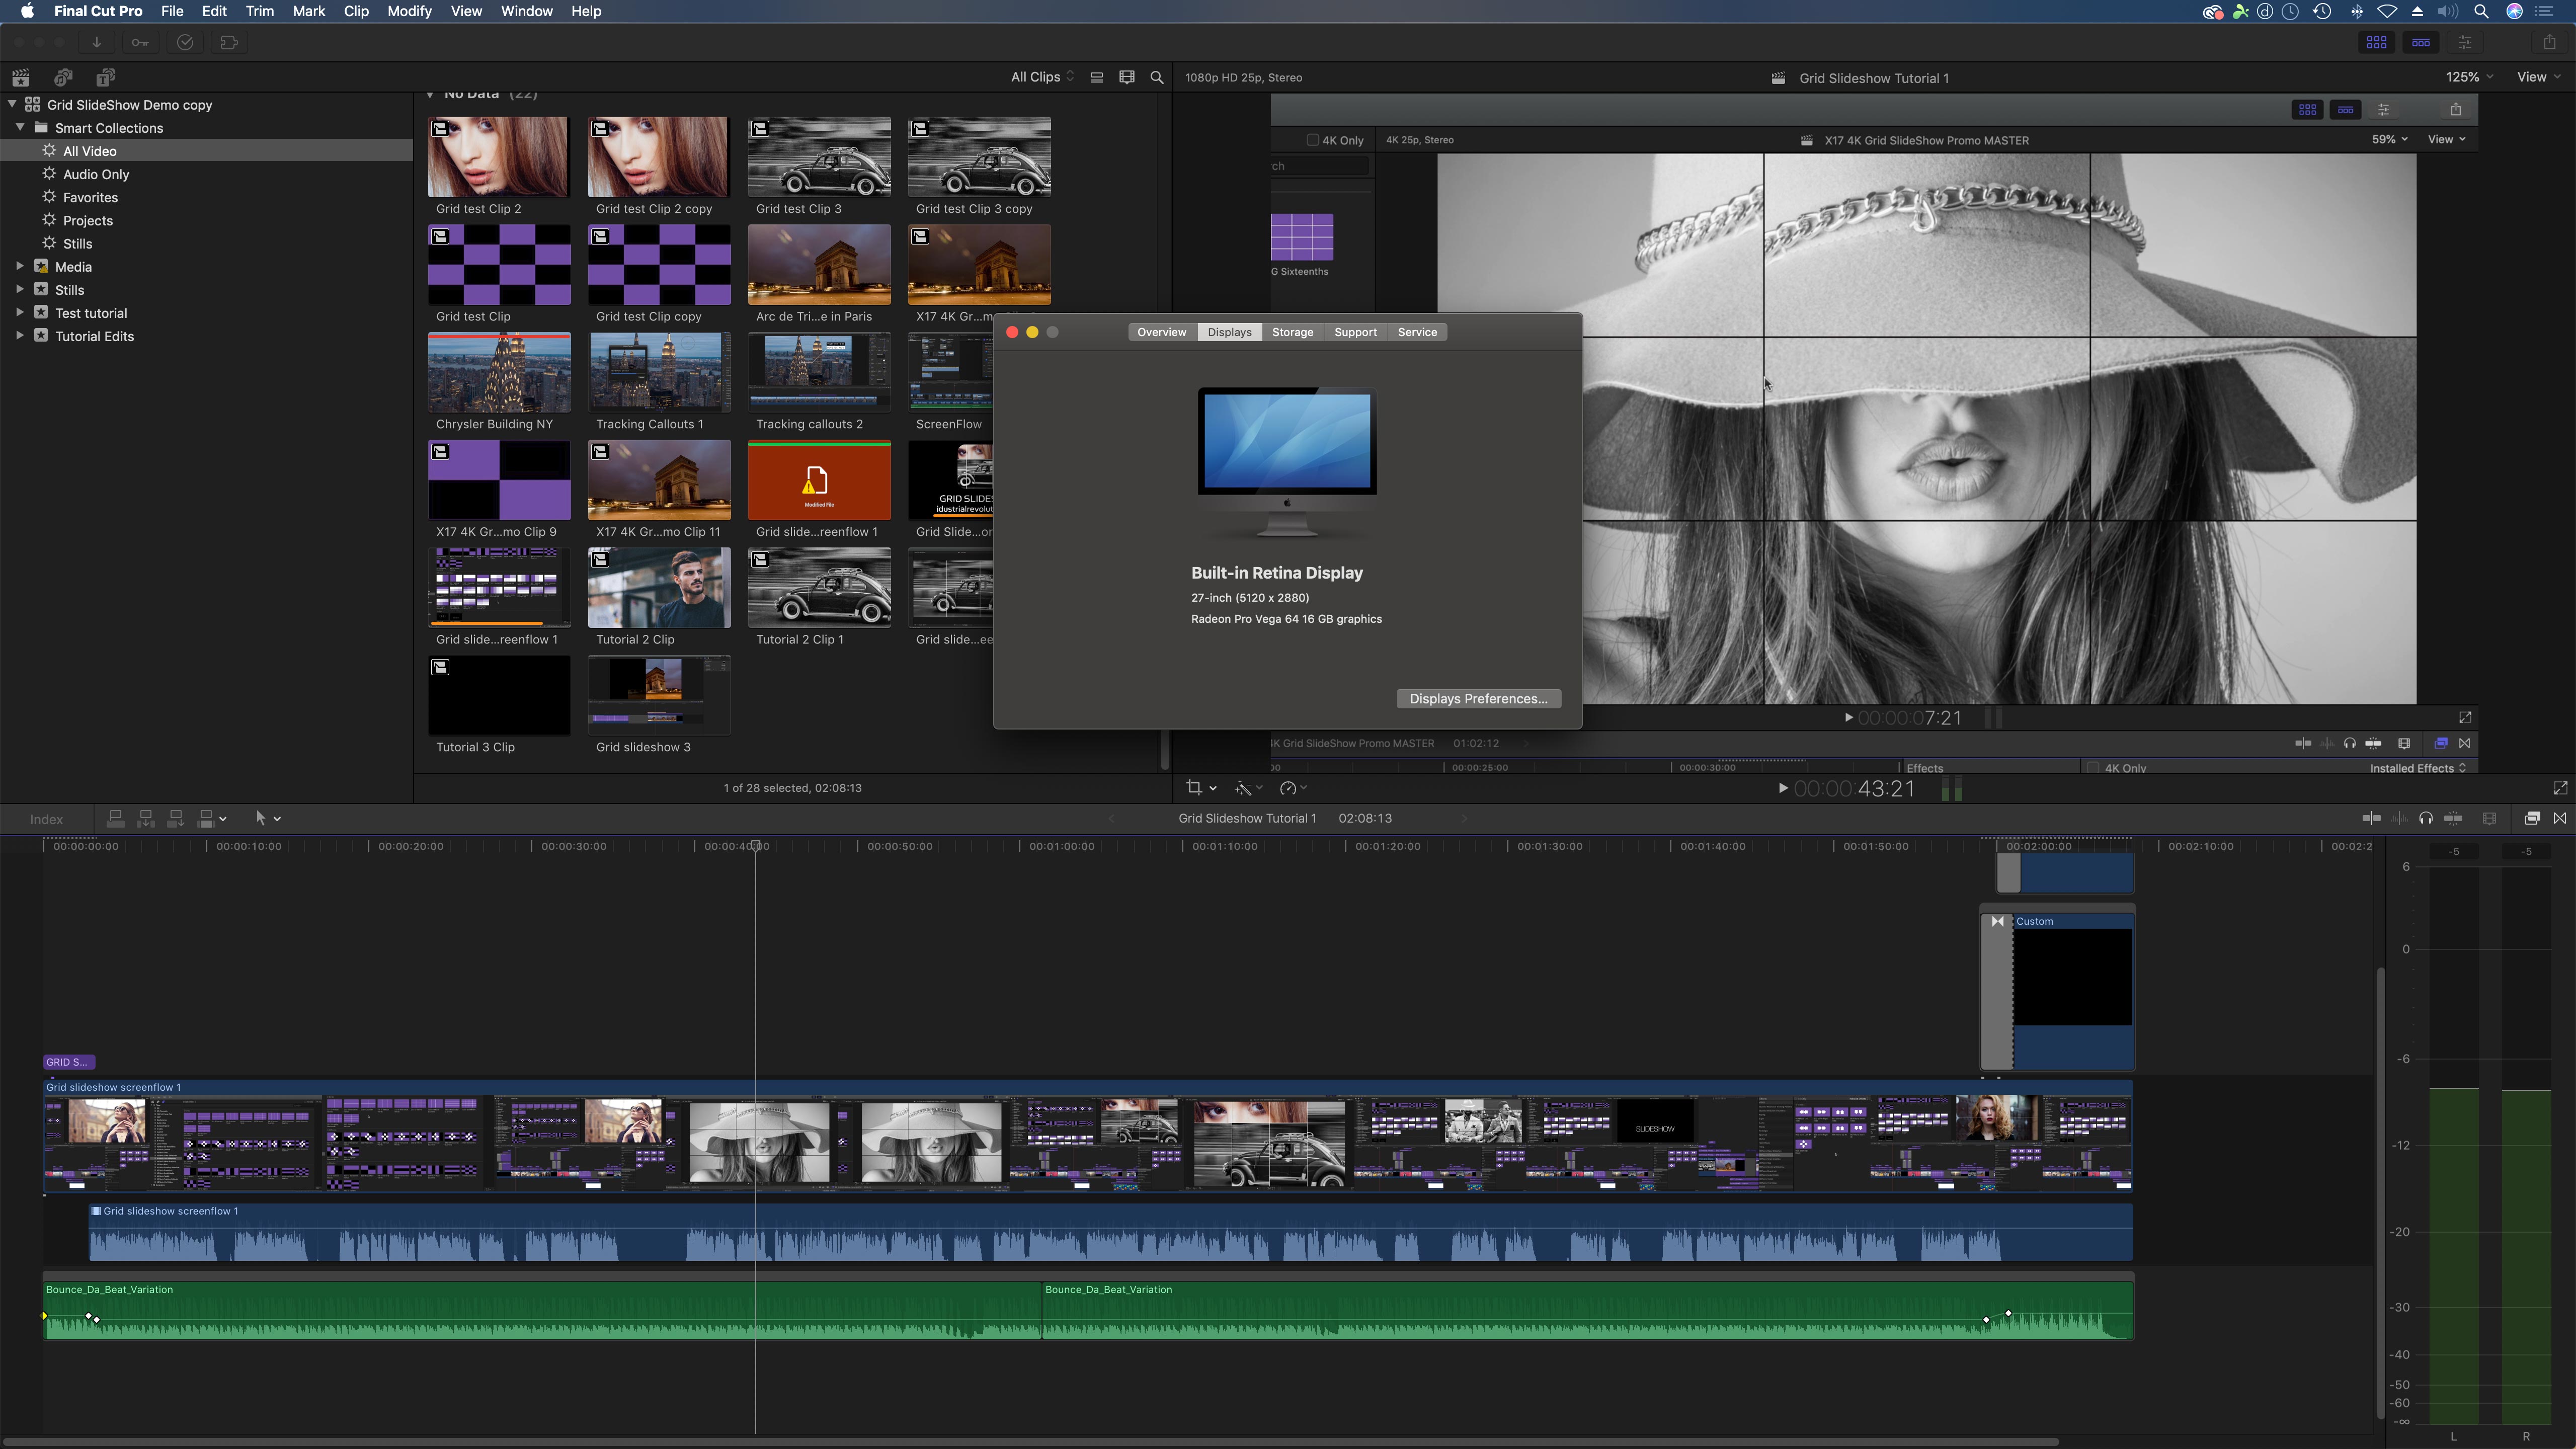Screen dimensions: 2576x1449
Task: Click the browser search magnifier icon
Action: pyautogui.click(x=1157, y=77)
